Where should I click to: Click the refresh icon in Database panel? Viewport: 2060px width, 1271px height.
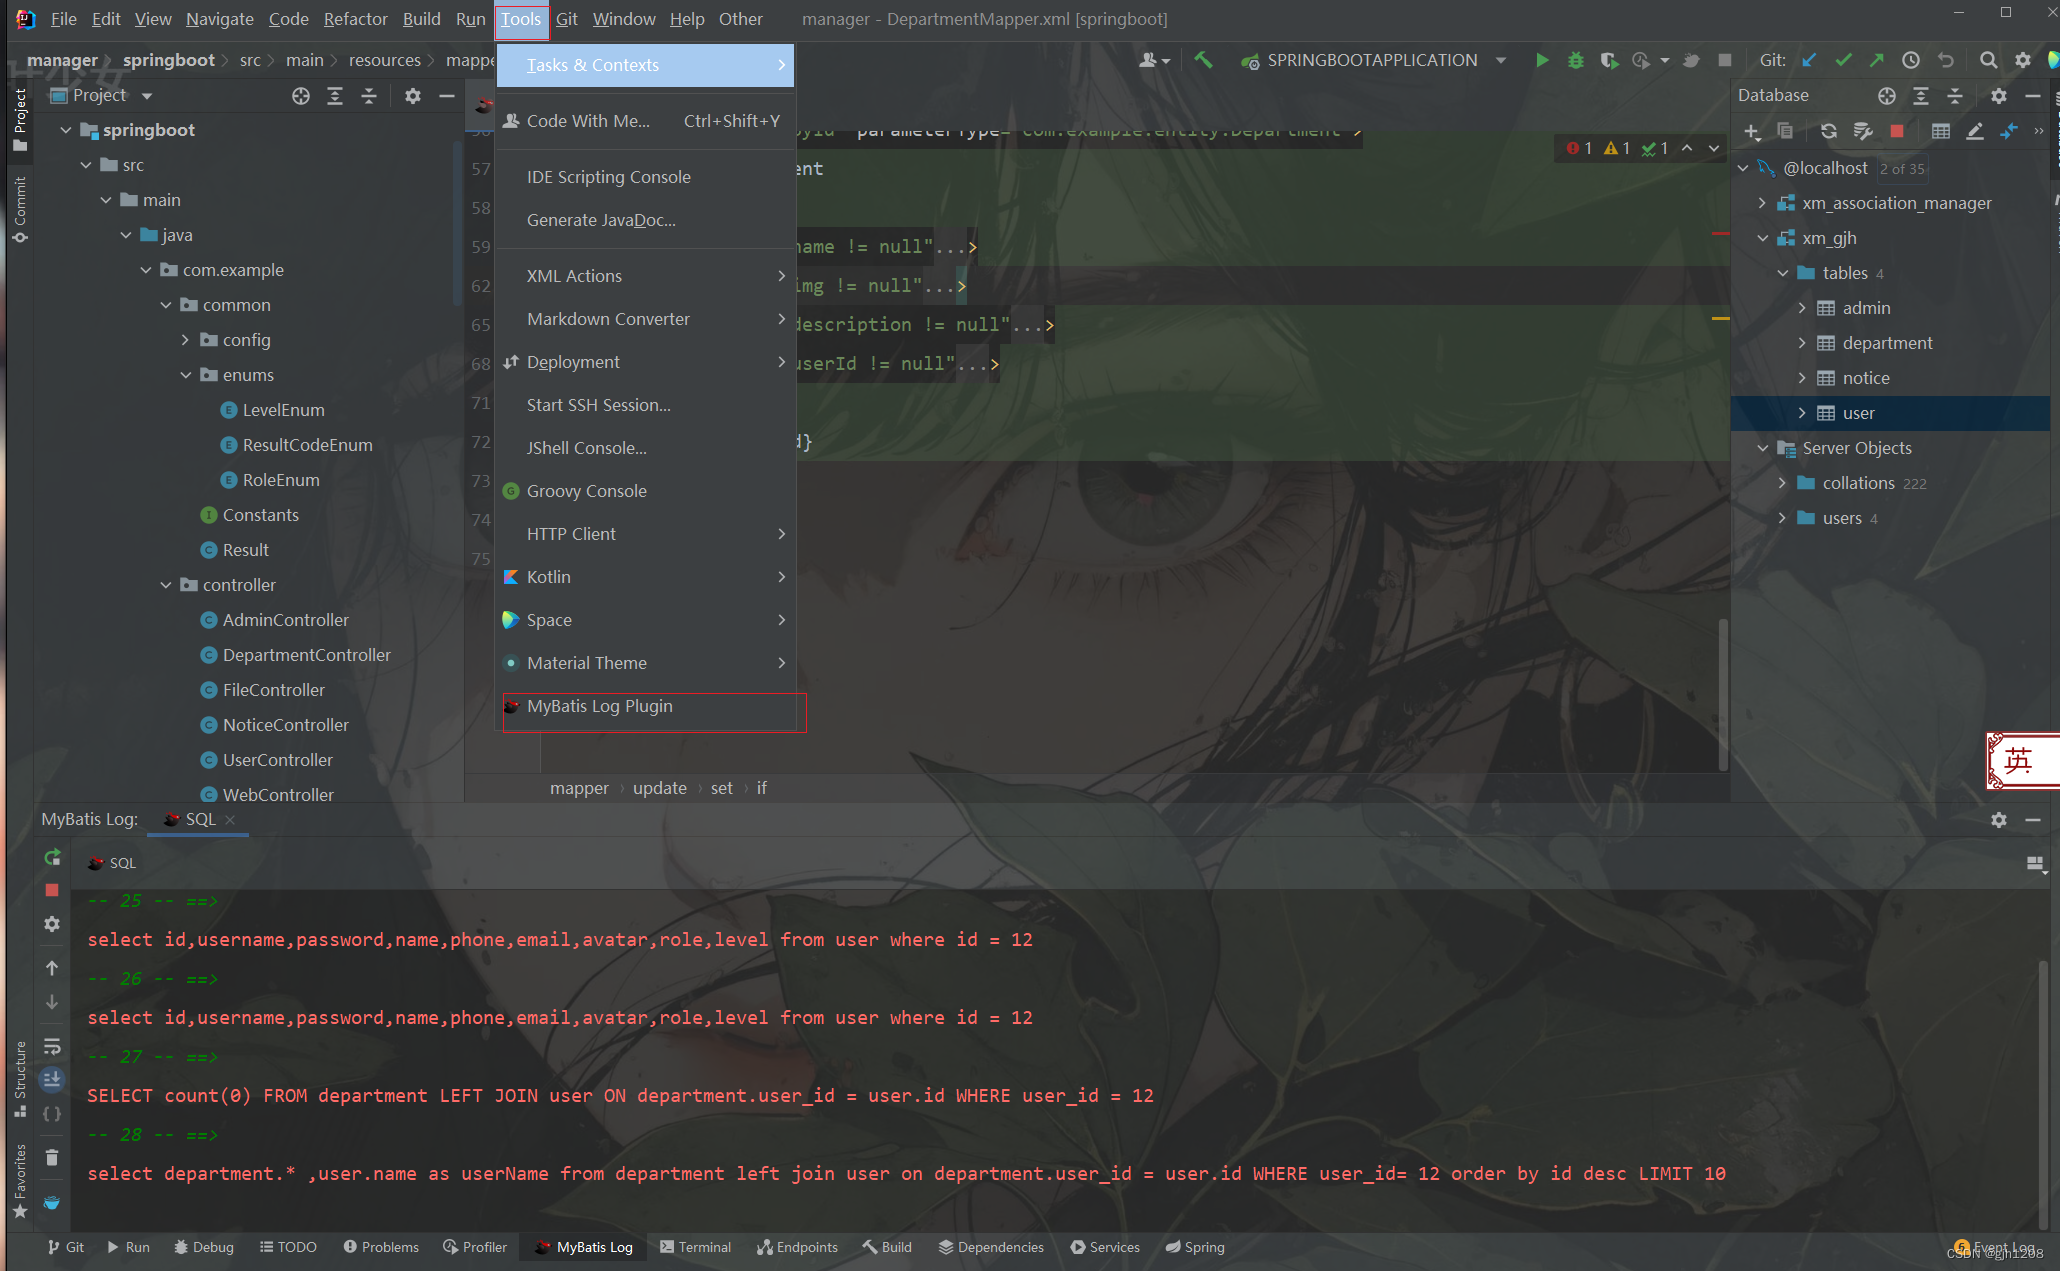point(1825,131)
